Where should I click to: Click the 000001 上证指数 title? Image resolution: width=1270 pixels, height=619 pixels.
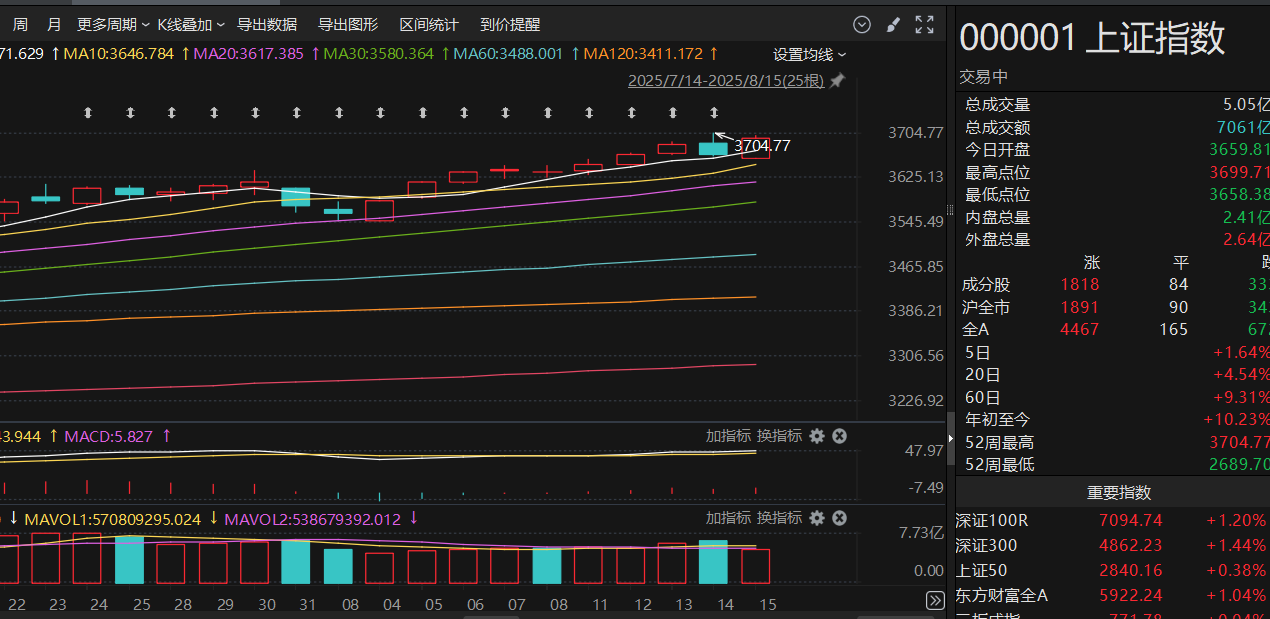tap(1092, 39)
